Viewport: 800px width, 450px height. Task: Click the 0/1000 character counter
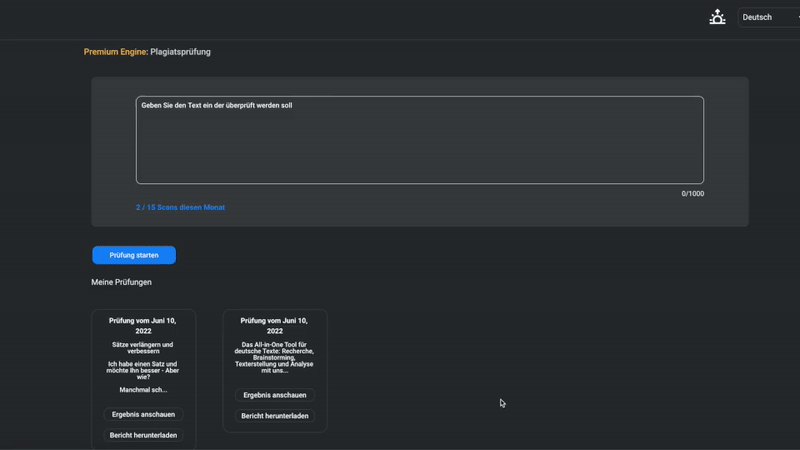(692, 194)
